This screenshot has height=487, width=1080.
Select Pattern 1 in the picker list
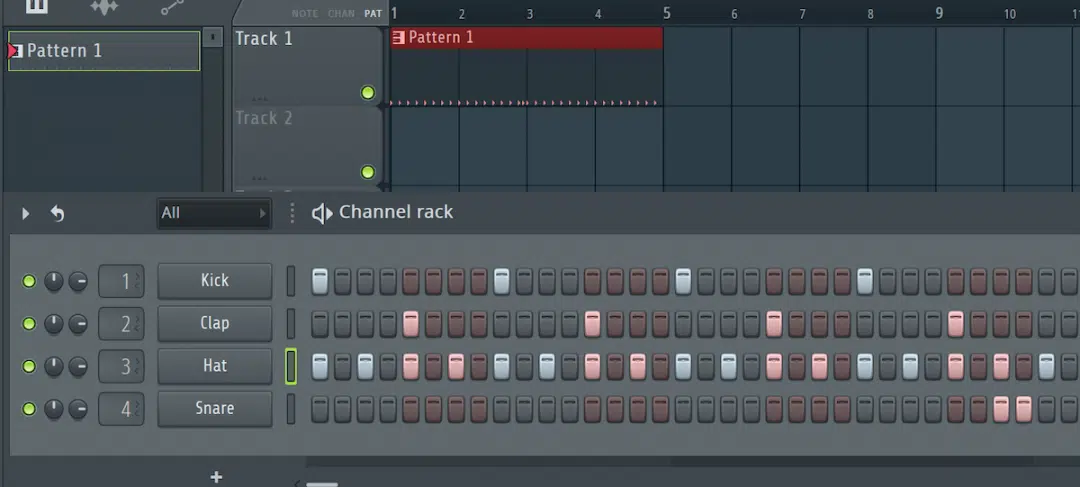104,51
